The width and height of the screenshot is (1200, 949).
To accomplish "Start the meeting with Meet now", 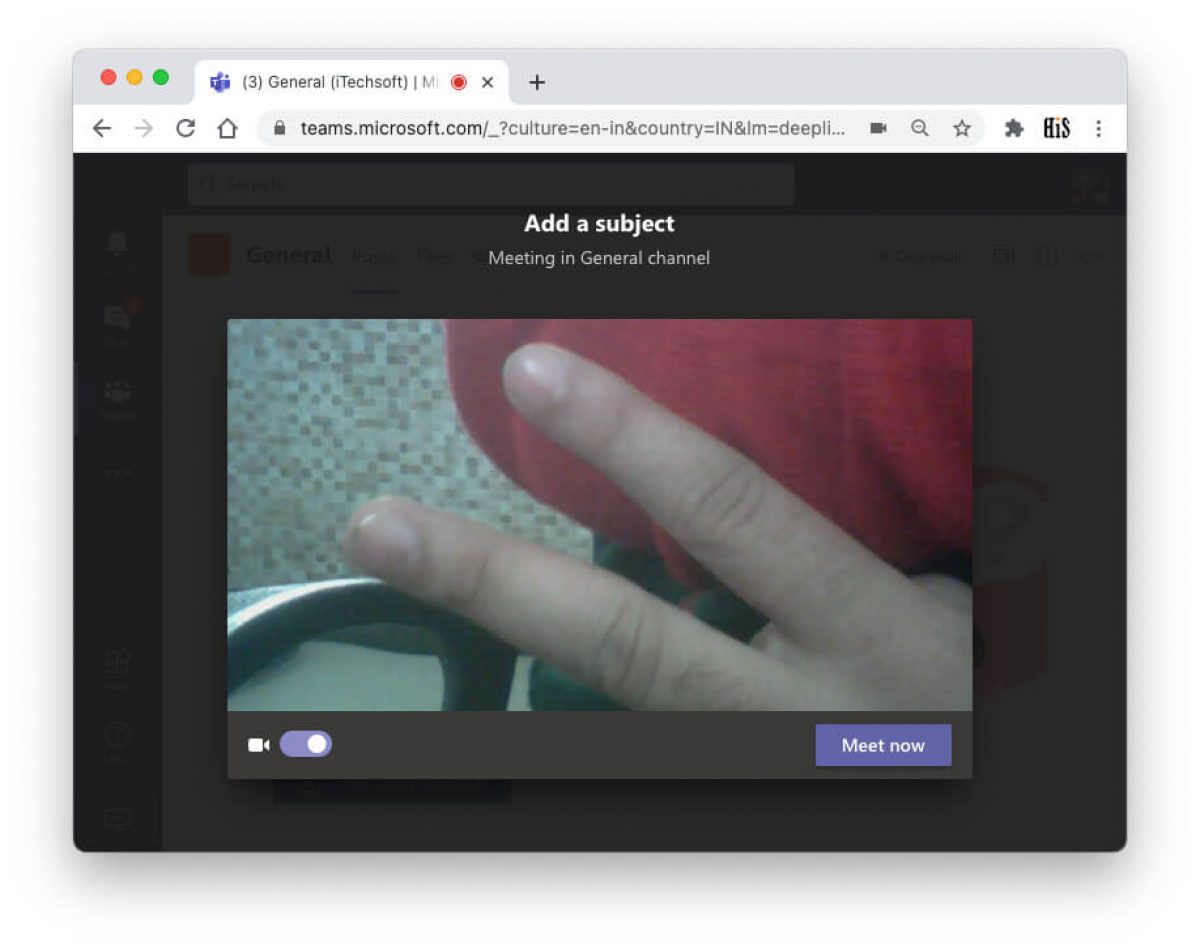I will [883, 744].
